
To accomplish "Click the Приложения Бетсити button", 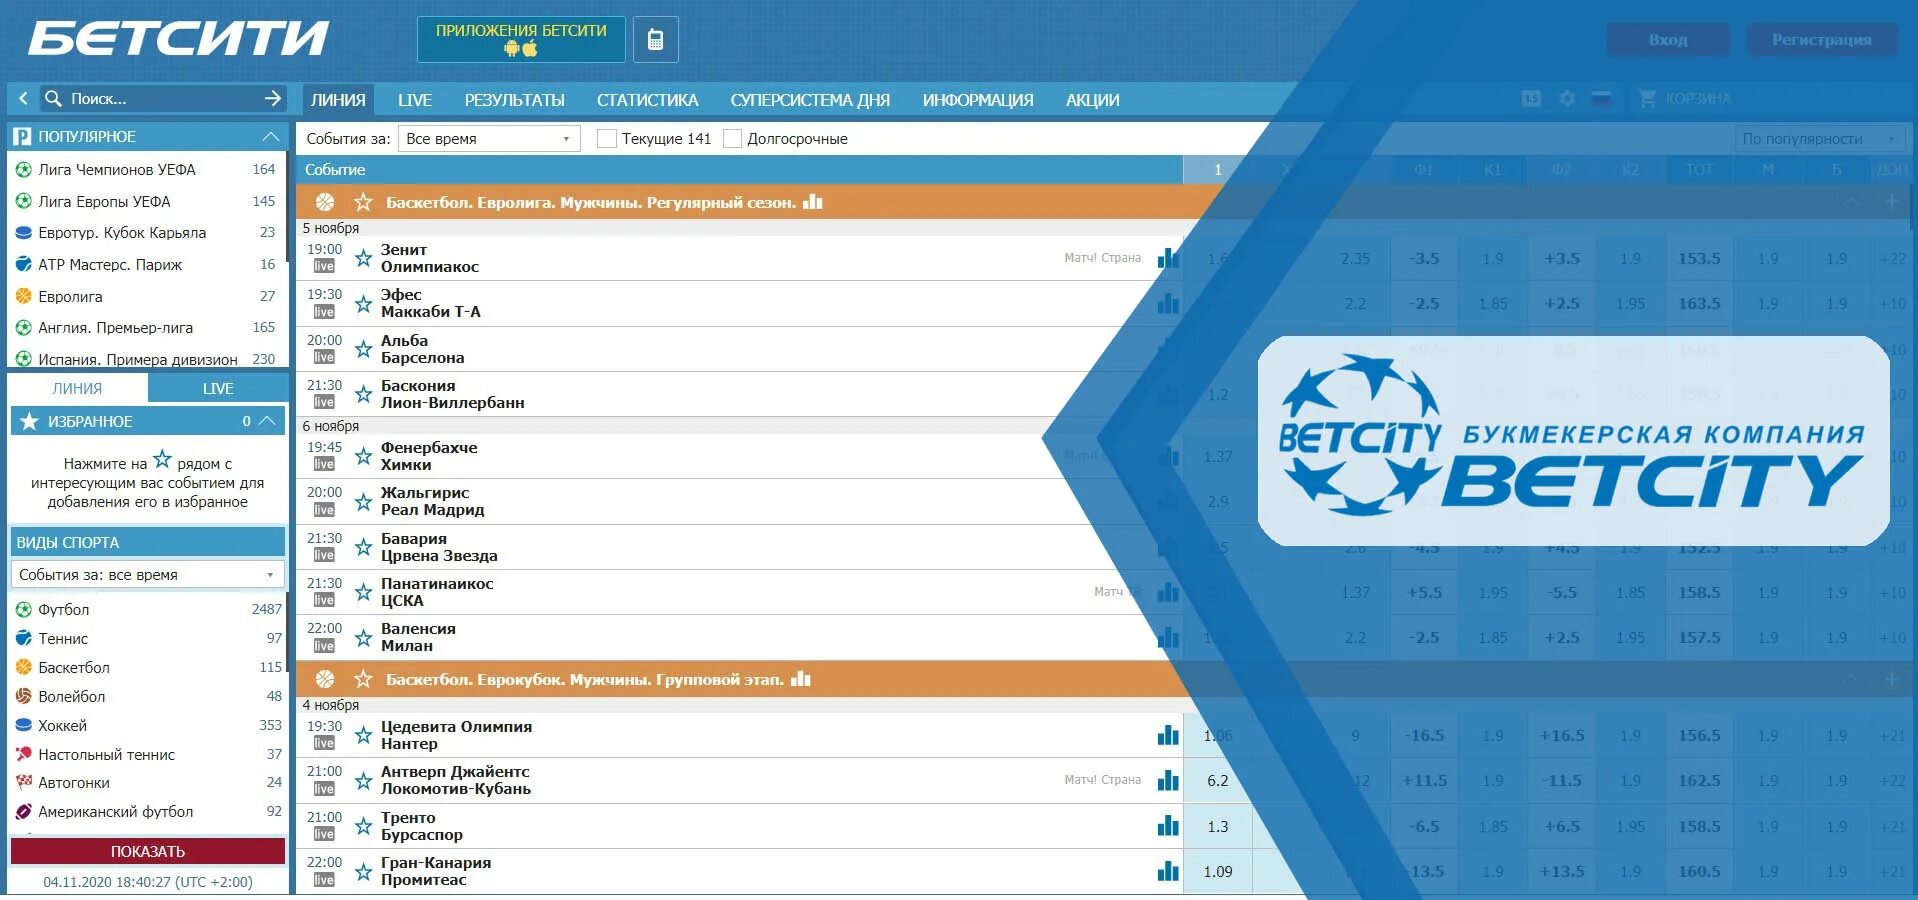I will [521, 39].
